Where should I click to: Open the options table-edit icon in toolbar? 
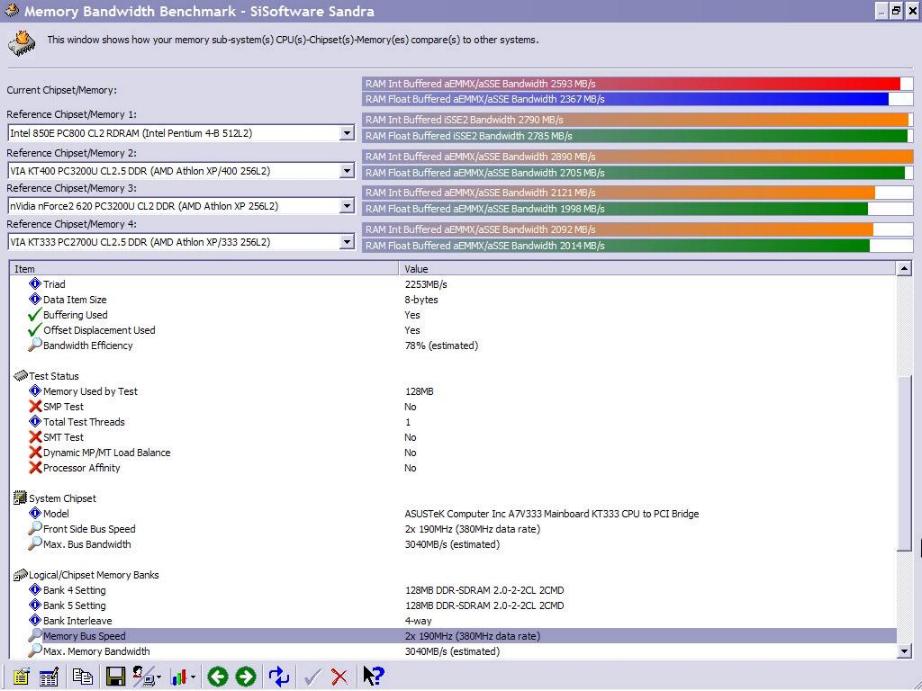pos(49,677)
